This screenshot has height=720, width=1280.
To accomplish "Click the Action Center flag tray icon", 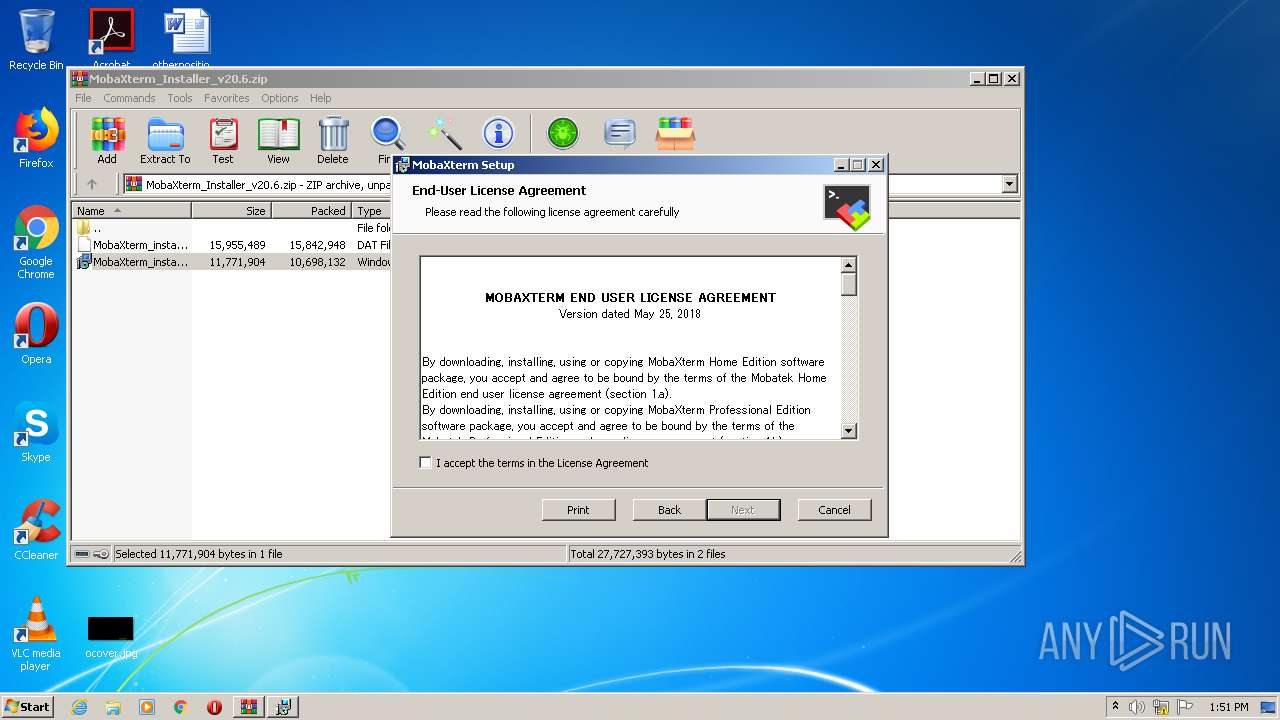I will [1184, 707].
